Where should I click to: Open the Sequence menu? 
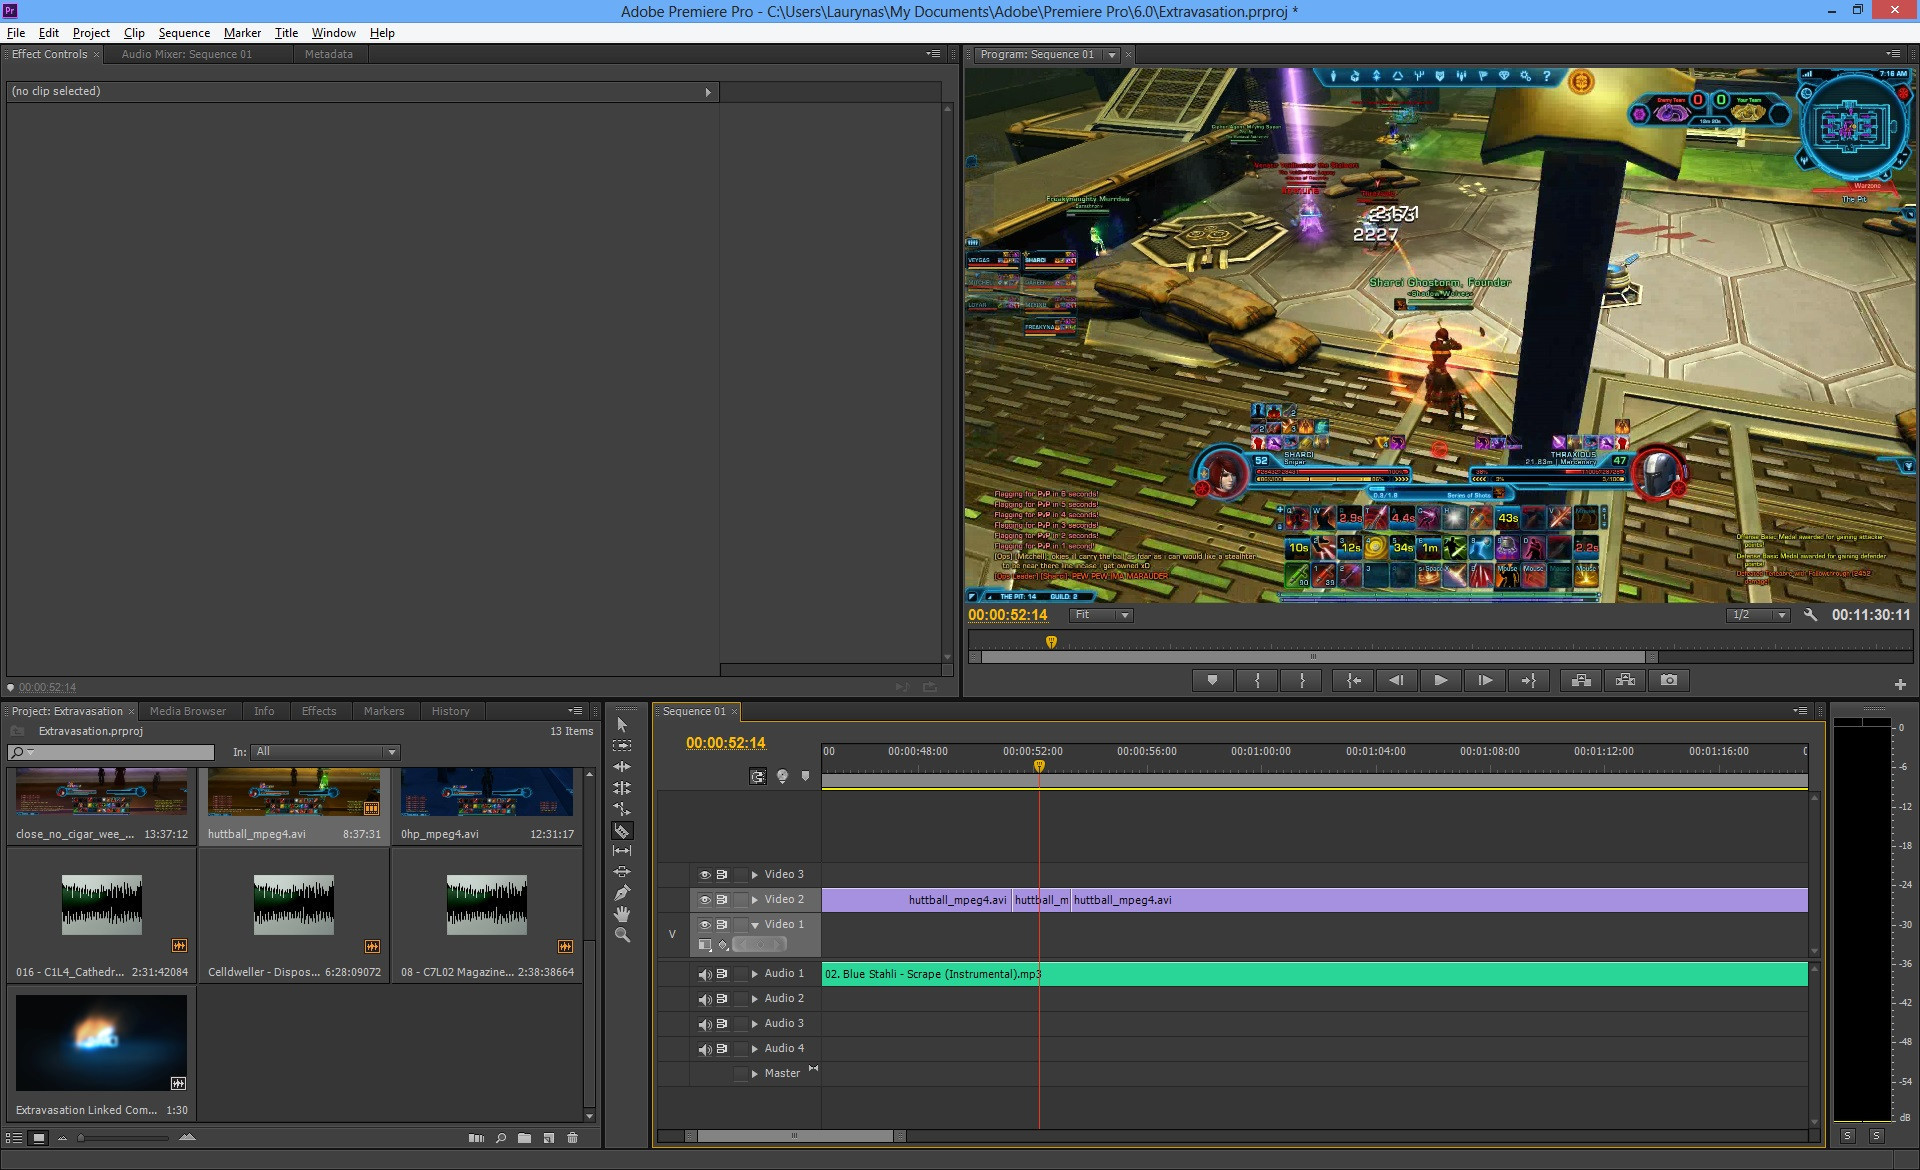[x=184, y=33]
